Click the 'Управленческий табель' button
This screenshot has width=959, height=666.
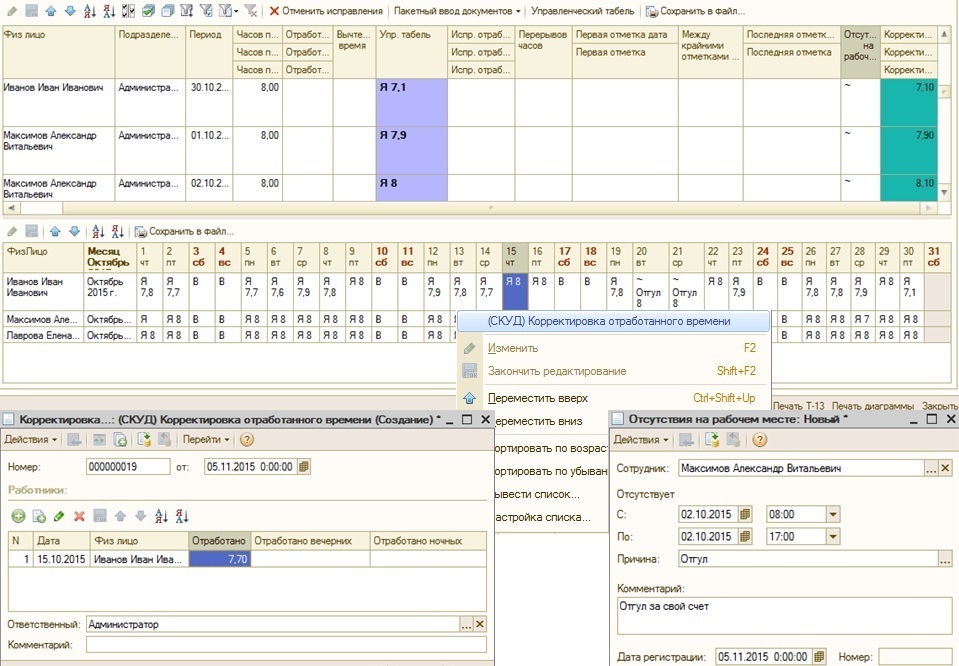point(582,11)
